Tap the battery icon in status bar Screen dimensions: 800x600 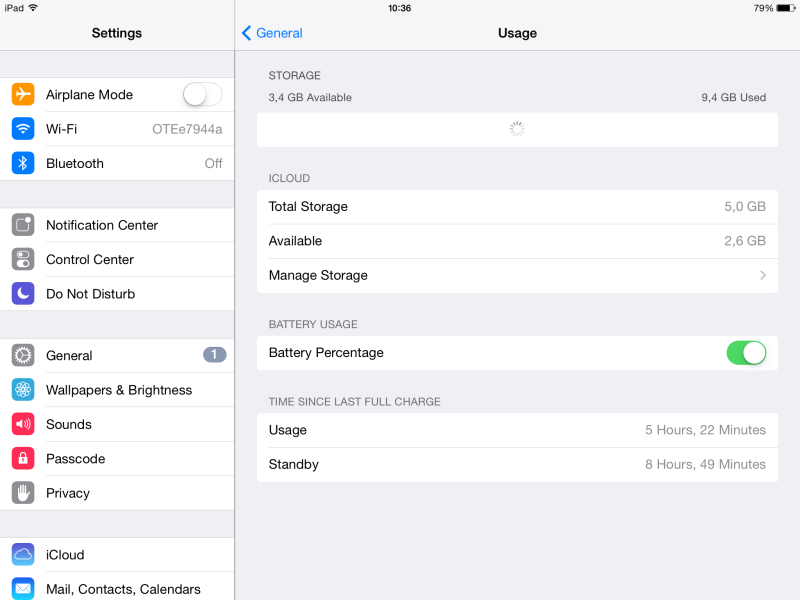[x=785, y=8]
